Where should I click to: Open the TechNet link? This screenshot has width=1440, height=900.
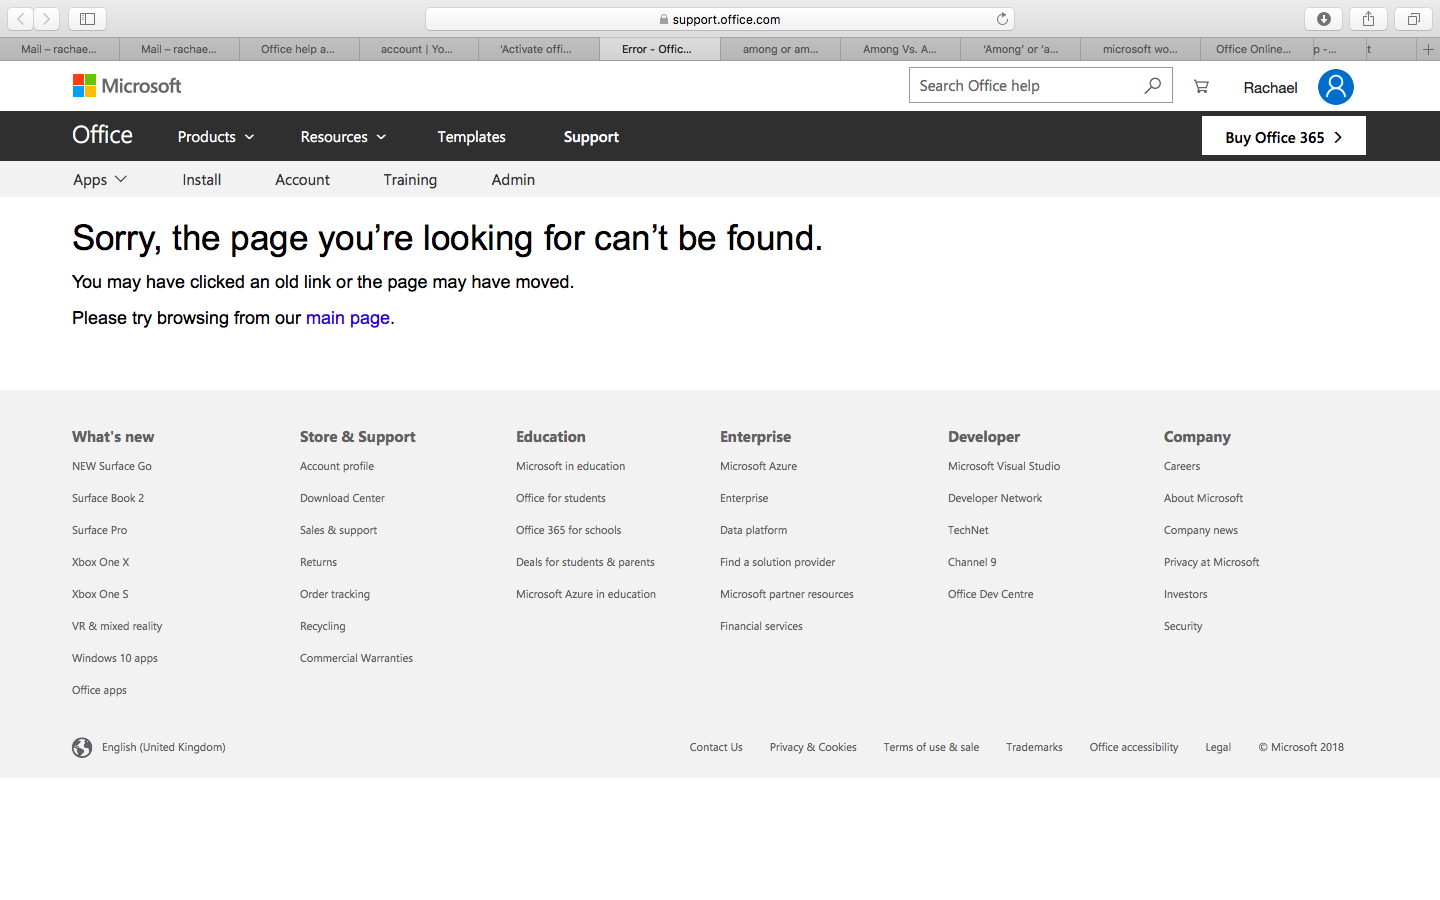968,530
